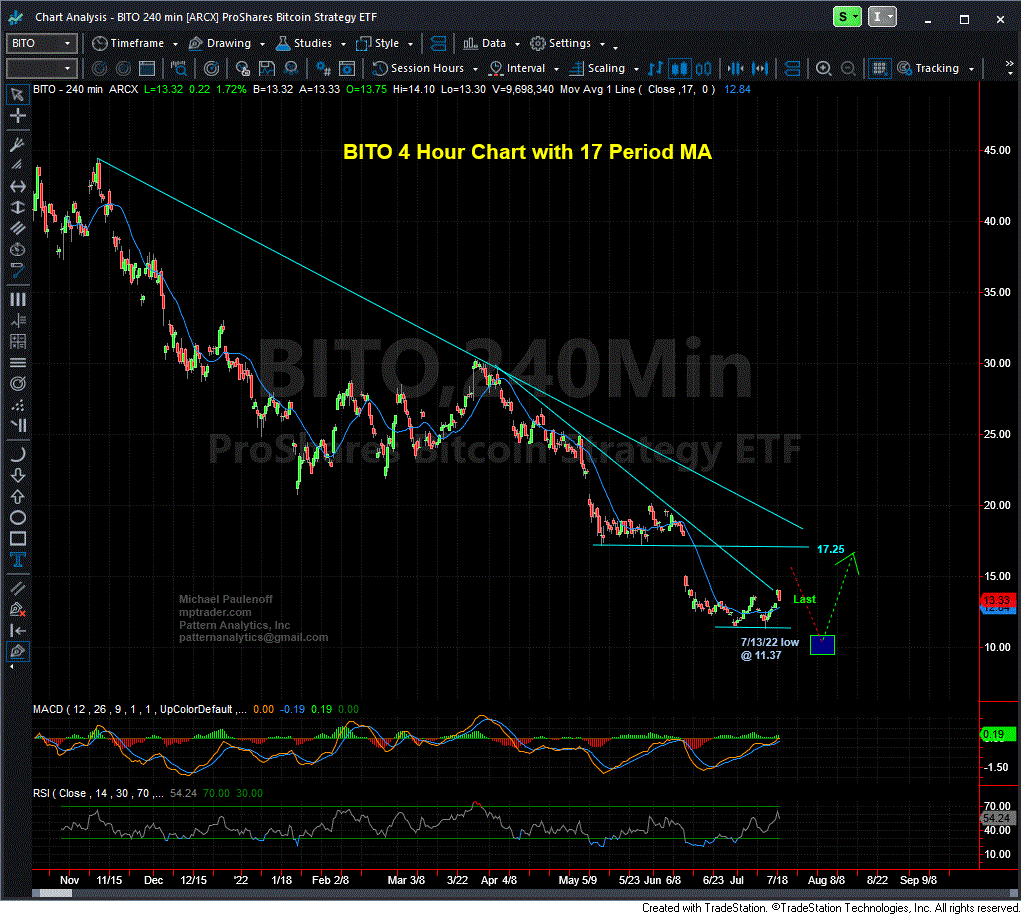Image resolution: width=1021 pixels, height=914 pixels.
Task: Pick the parallel diagonal lines tool
Action: coord(18,228)
